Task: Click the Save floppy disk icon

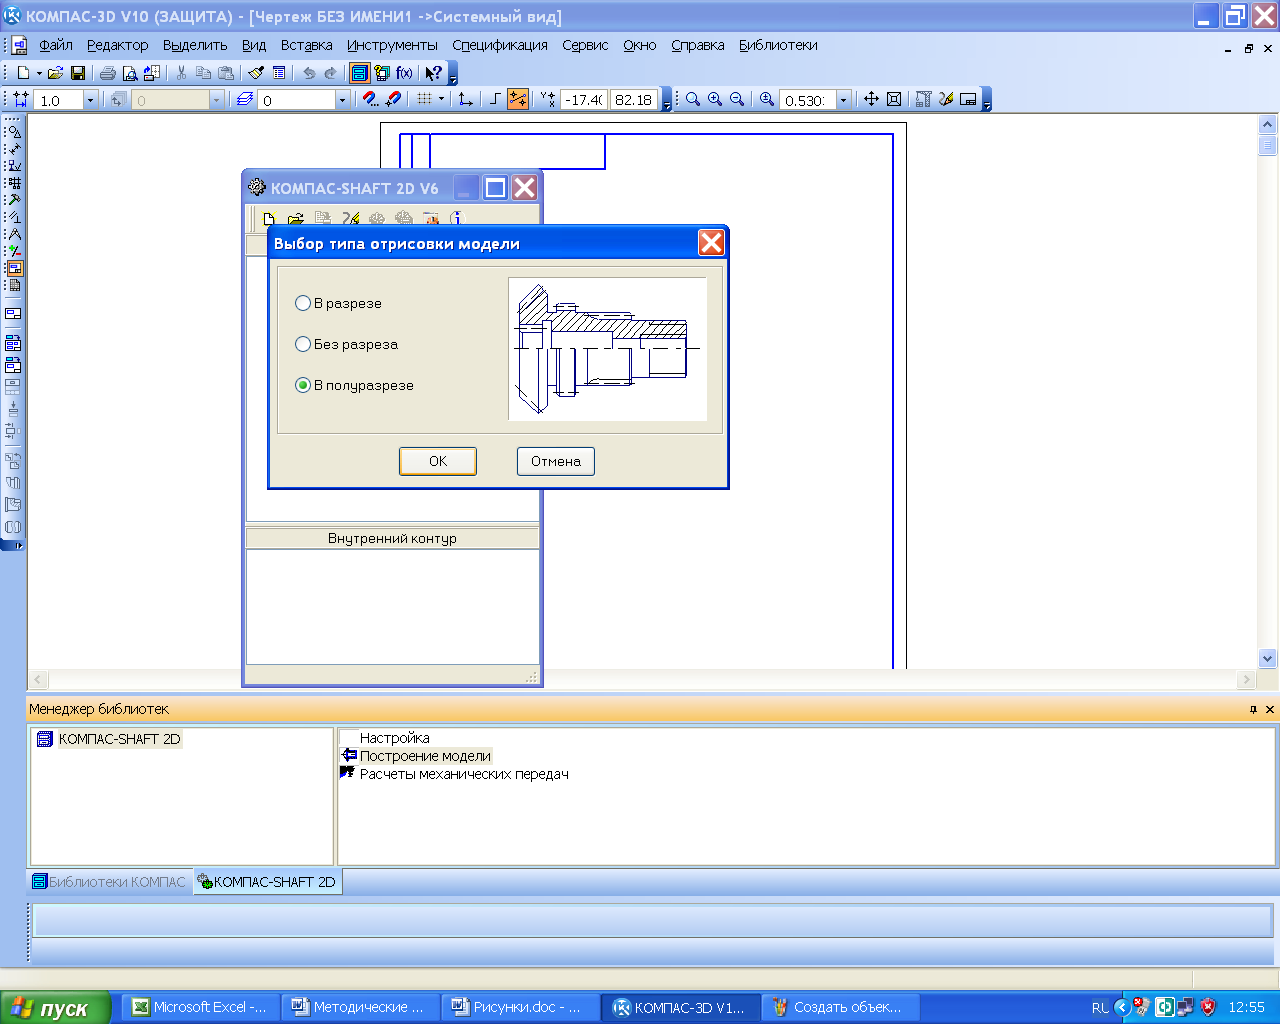Action: [x=78, y=73]
